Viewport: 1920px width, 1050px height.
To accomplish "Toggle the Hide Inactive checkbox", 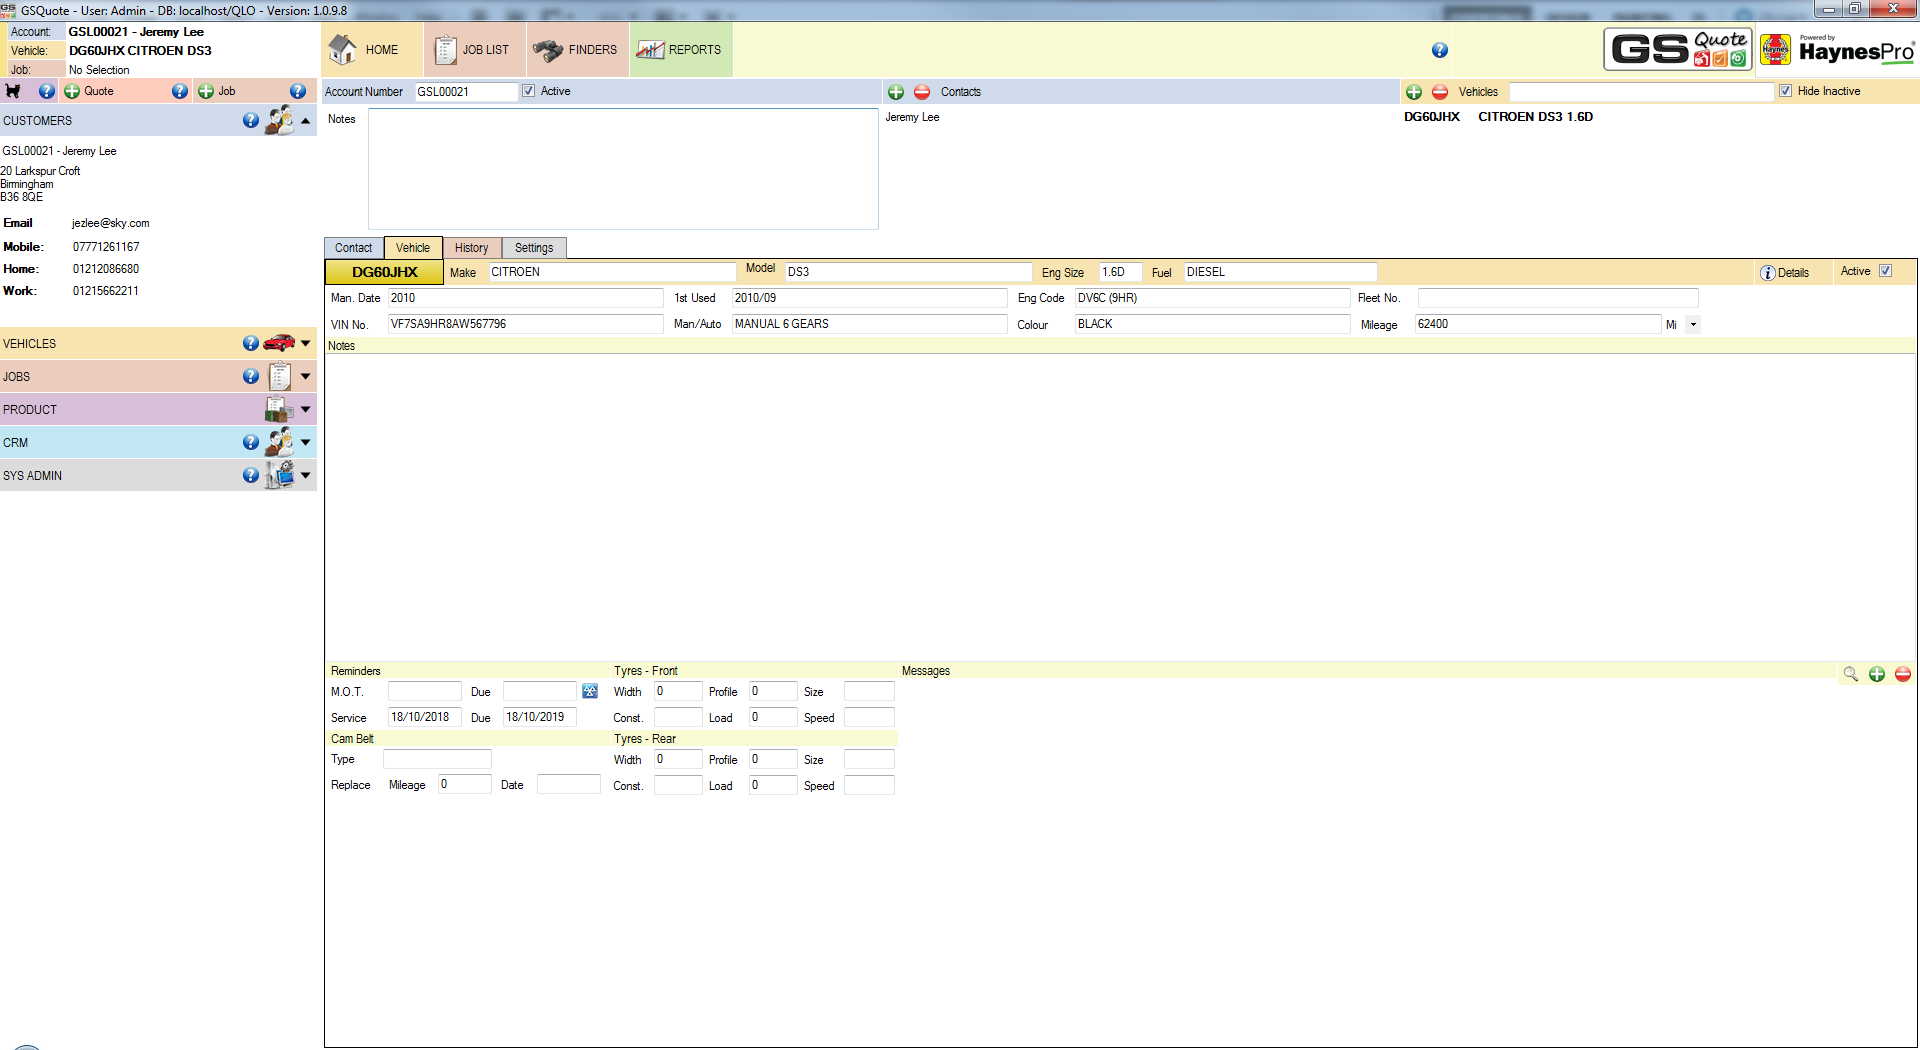I will pyautogui.click(x=1785, y=91).
